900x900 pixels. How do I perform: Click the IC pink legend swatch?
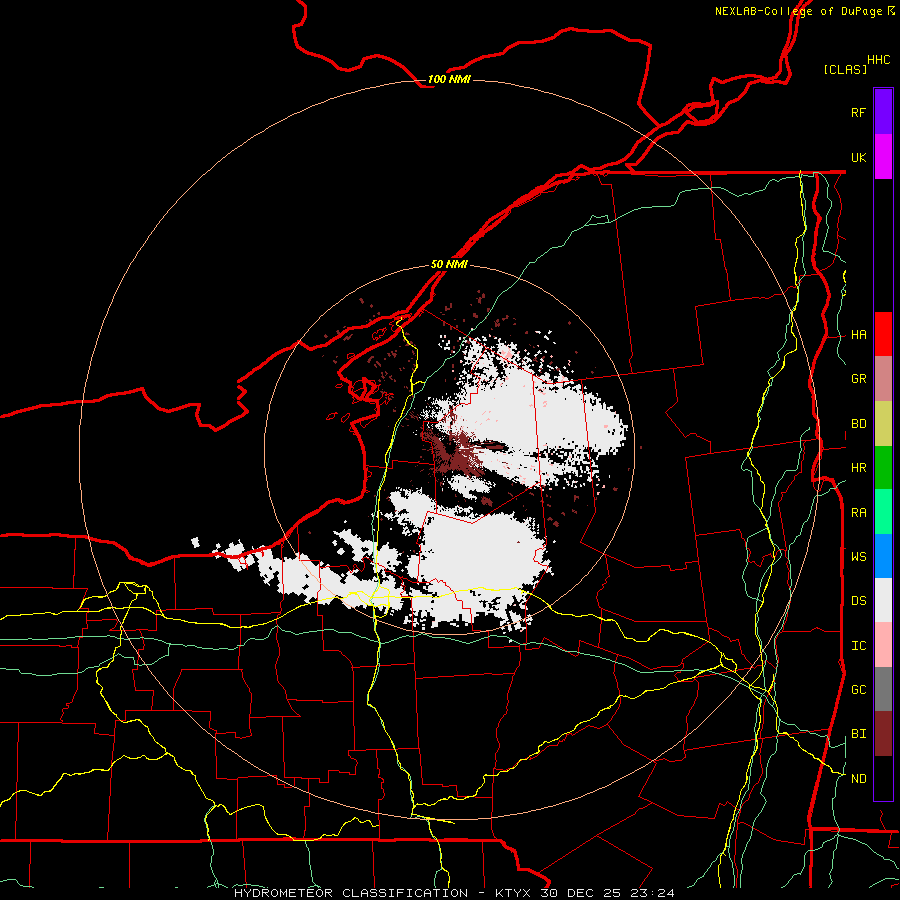click(883, 645)
